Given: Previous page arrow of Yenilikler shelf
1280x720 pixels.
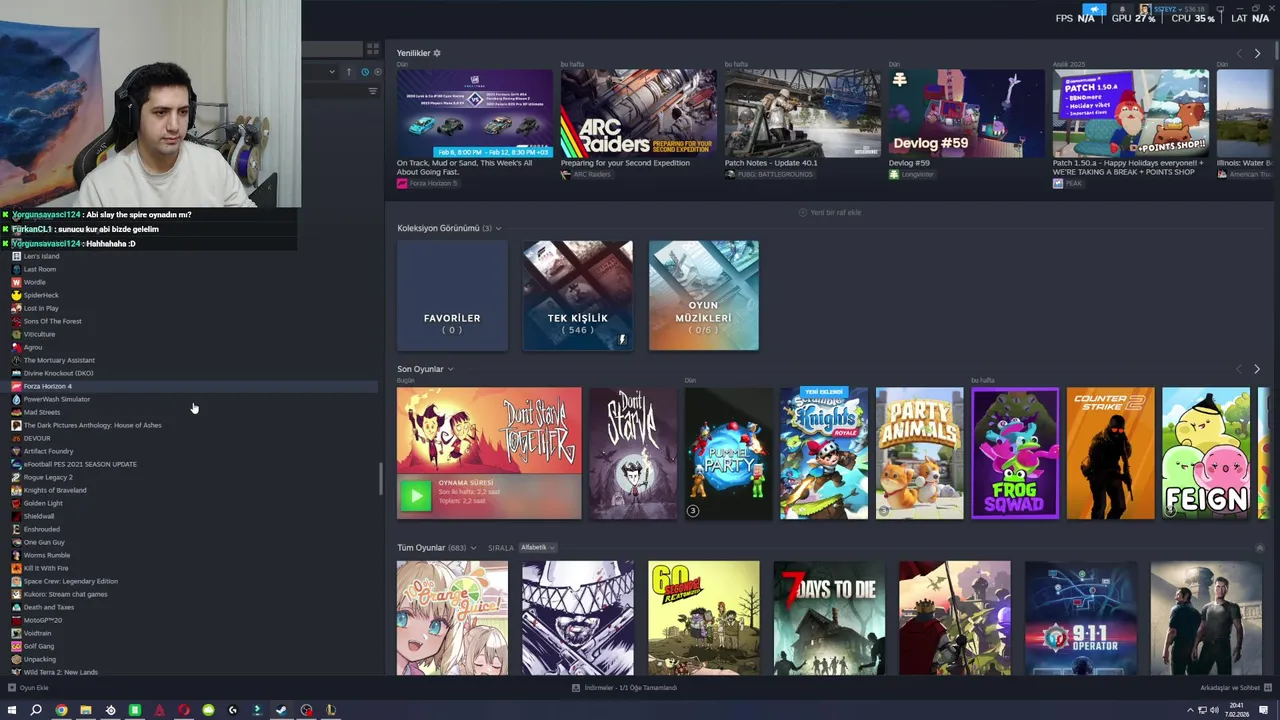Looking at the screenshot, I should pyautogui.click(x=1239, y=53).
